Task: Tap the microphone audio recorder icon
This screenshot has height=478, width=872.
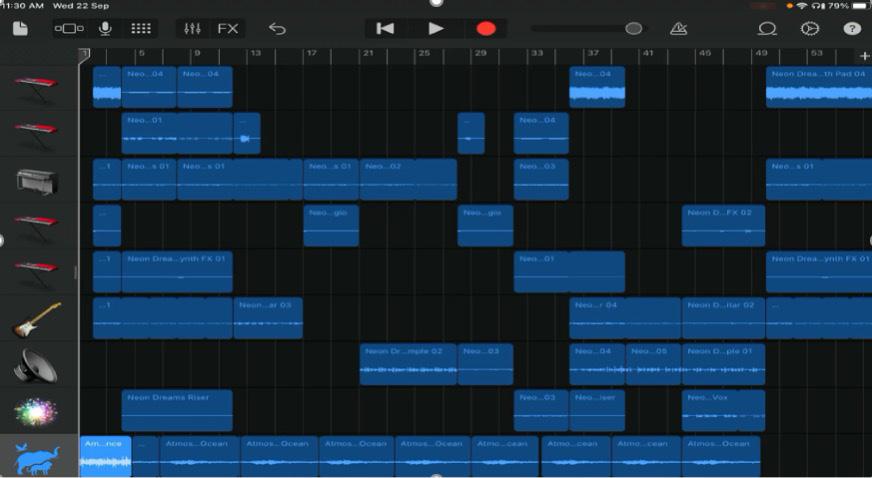Action: coord(105,28)
